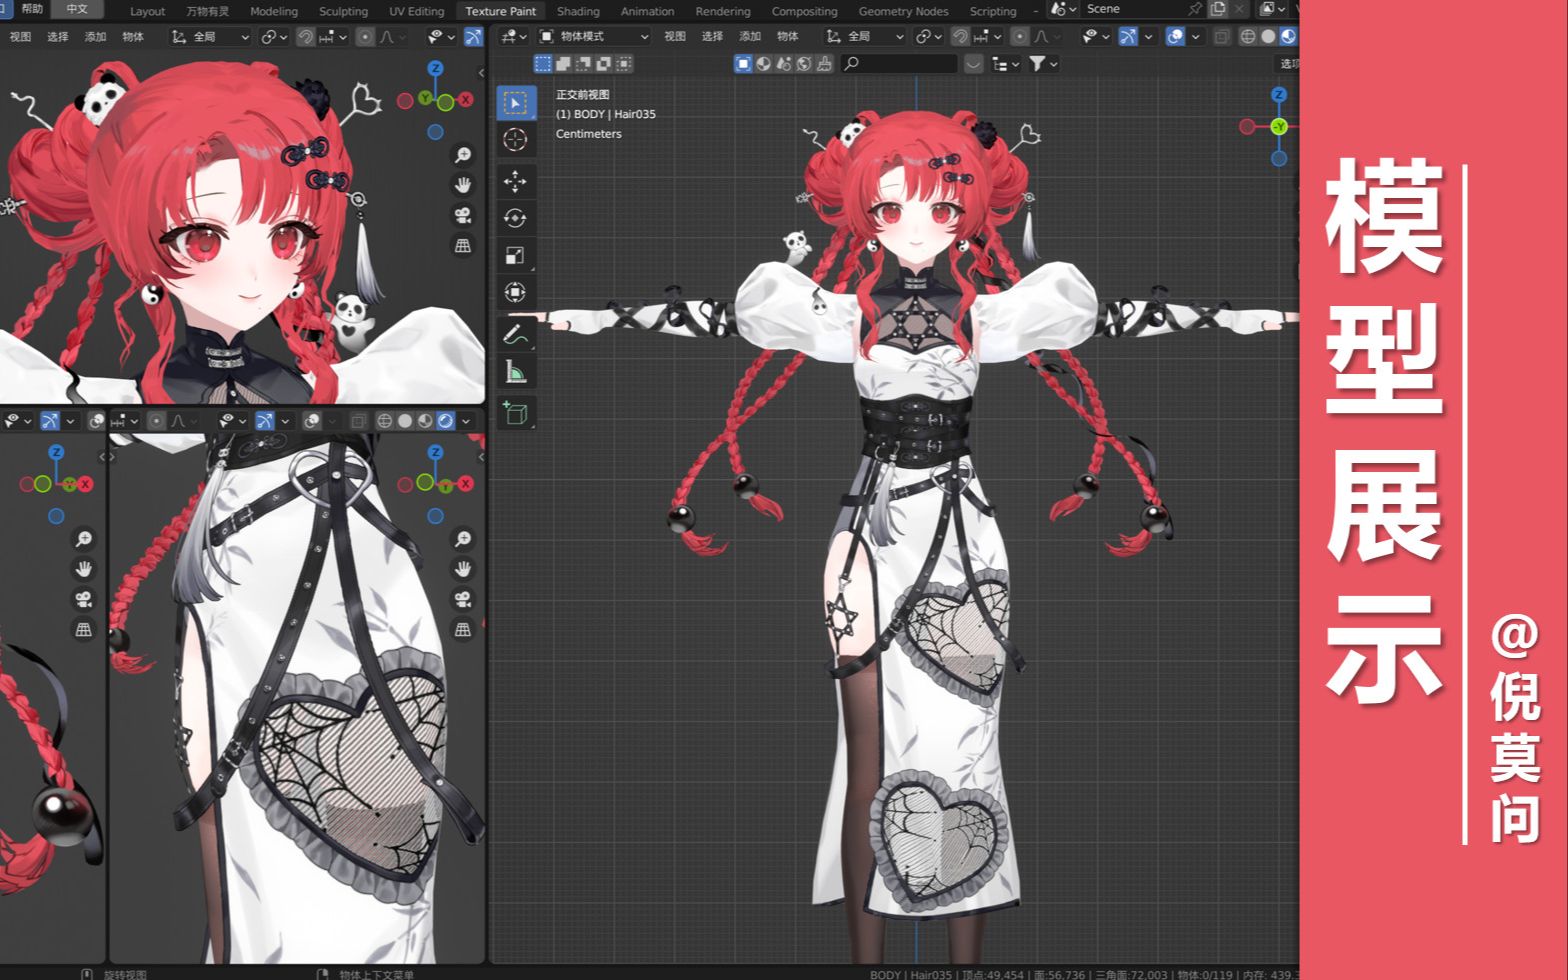Open the Sculpting workspace tab
Viewport: 1568px width, 980px height.
pos(343,11)
